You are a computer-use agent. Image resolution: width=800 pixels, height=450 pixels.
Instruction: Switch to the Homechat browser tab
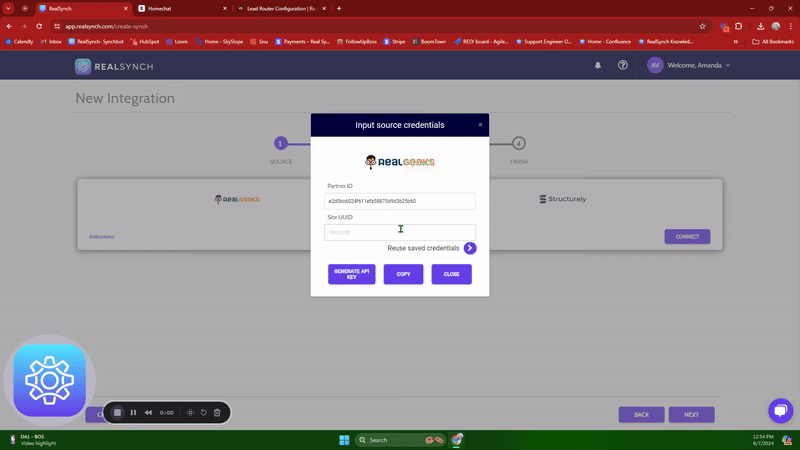(x=181, y=9)
